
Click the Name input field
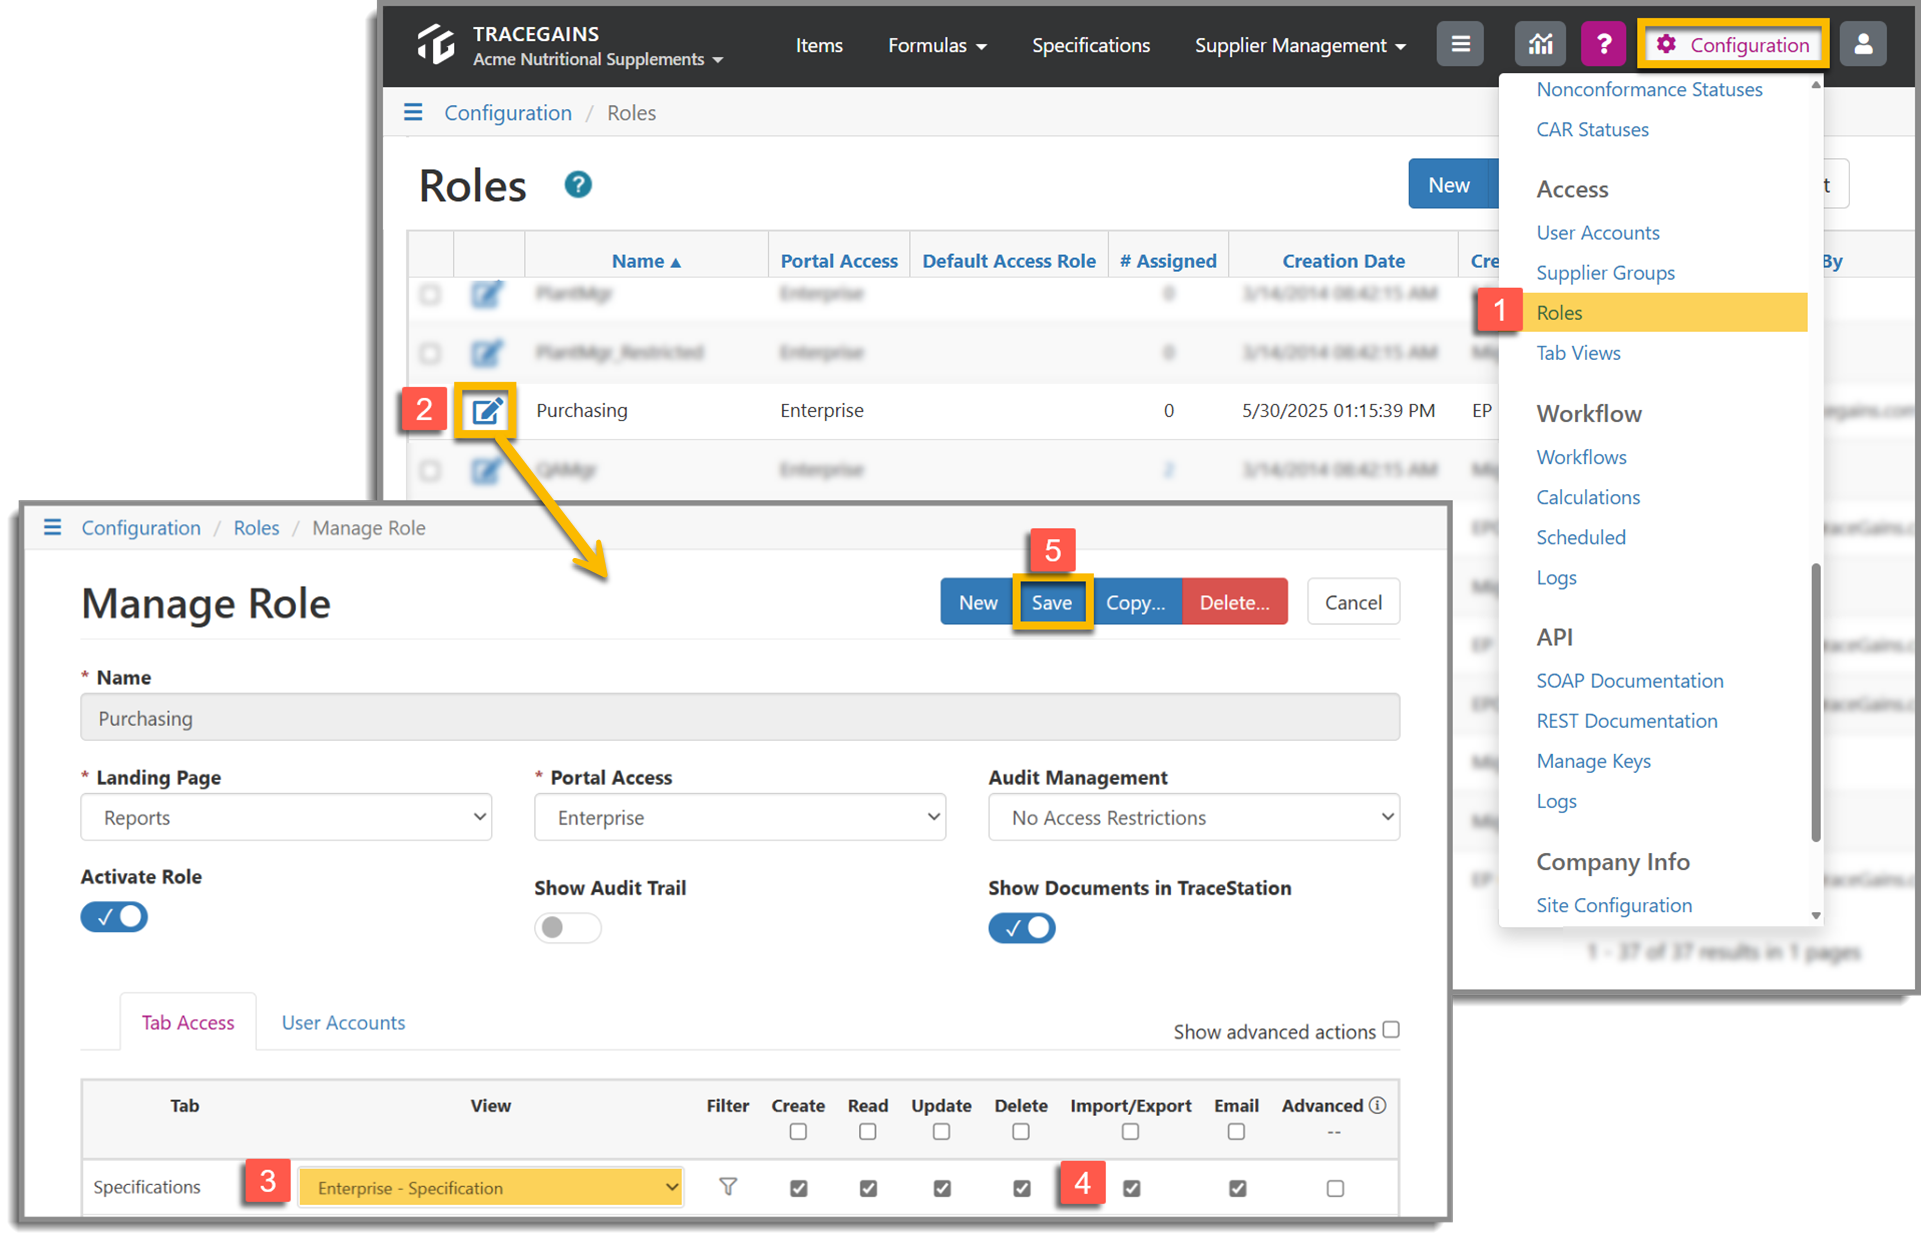point(740,717)
